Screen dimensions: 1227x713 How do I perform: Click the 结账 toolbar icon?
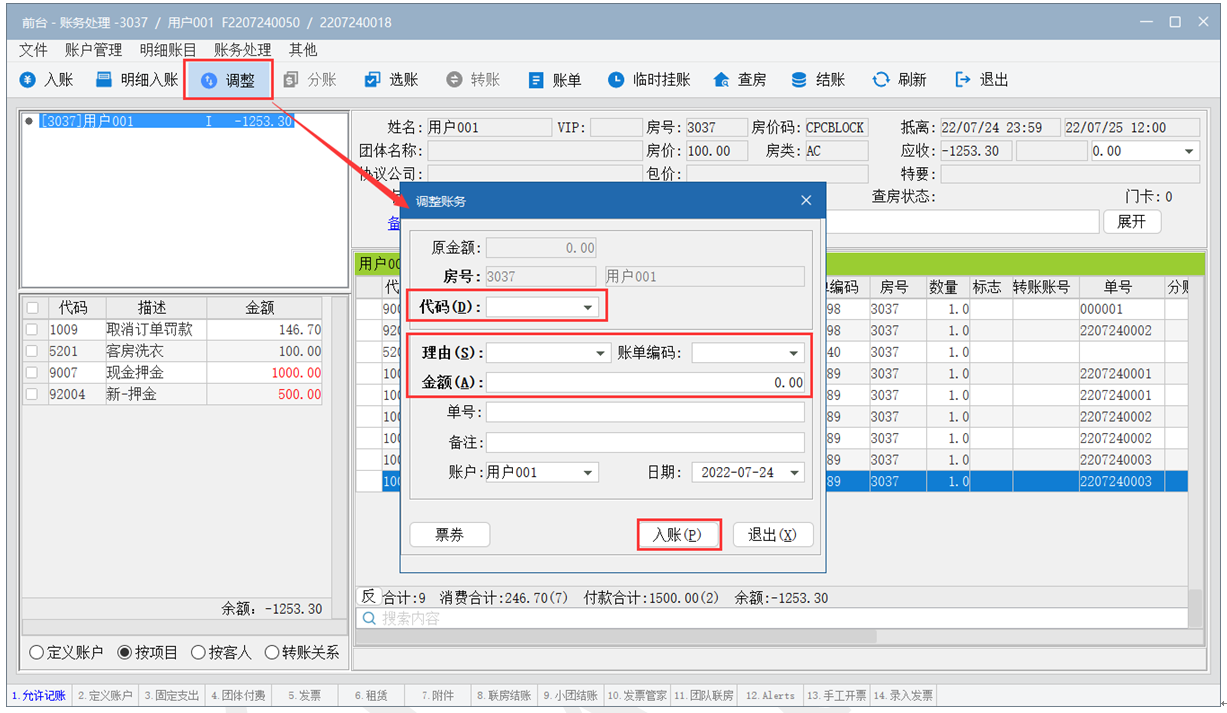[x=799, y=80]
